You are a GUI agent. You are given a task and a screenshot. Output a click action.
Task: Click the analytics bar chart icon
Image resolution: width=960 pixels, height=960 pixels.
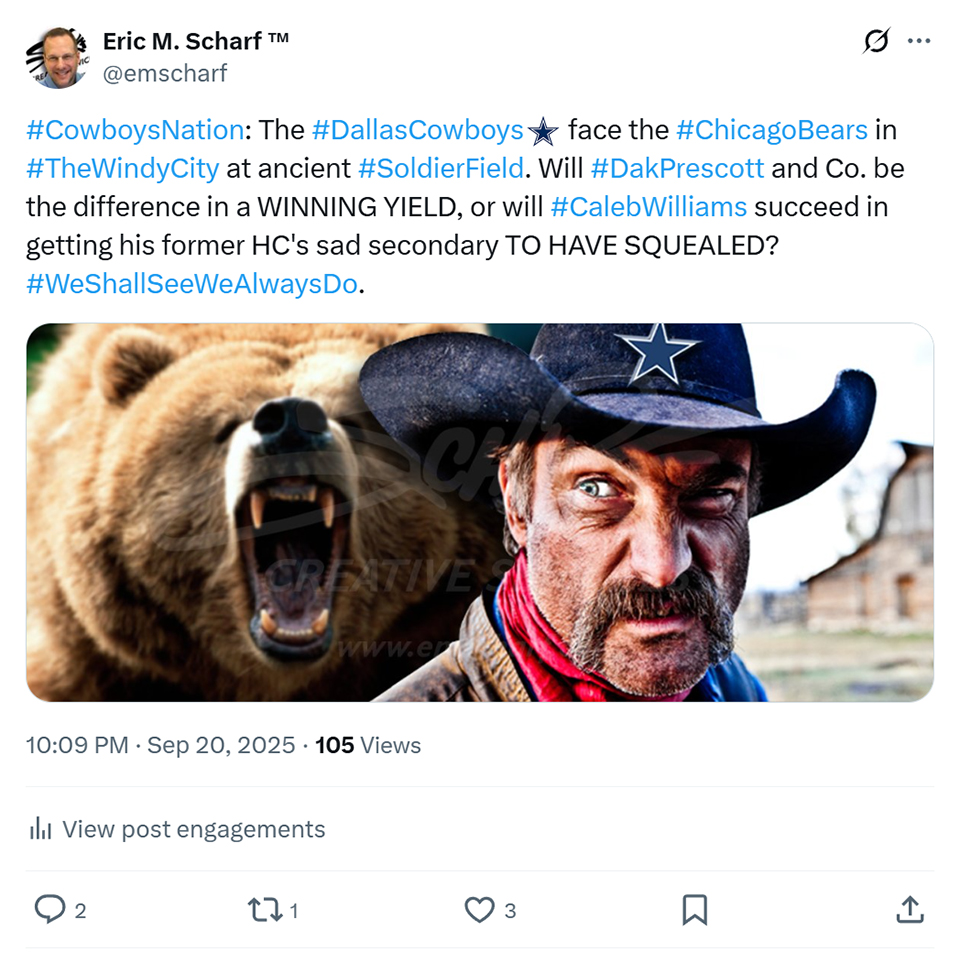click(x=41, y=829)
